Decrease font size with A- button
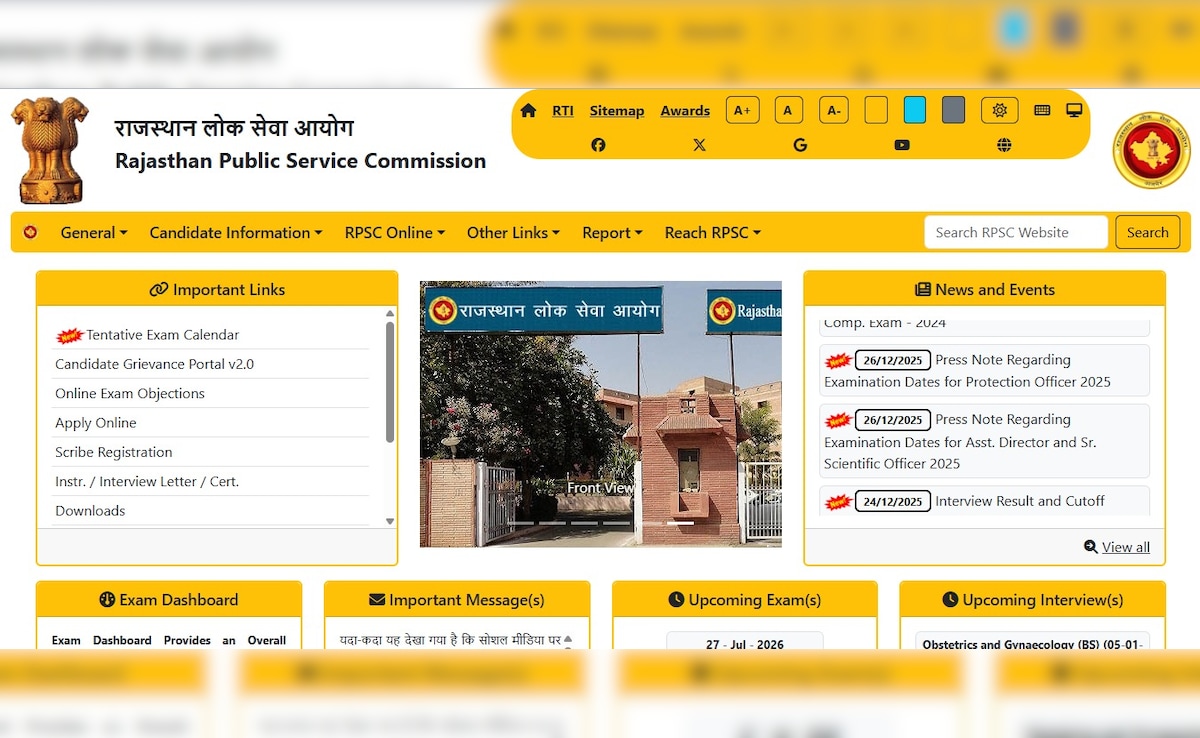 tap(834, 111)
